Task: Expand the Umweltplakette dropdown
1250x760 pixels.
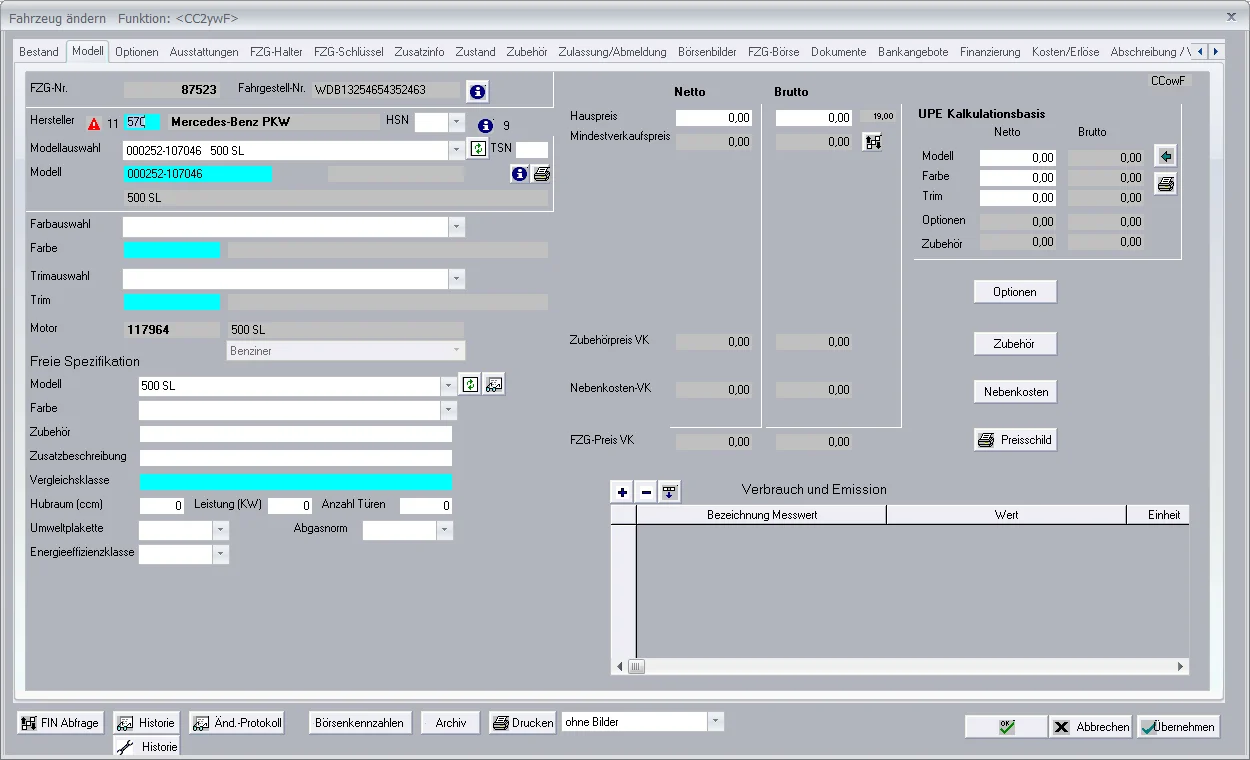Action: pos(221,530)
